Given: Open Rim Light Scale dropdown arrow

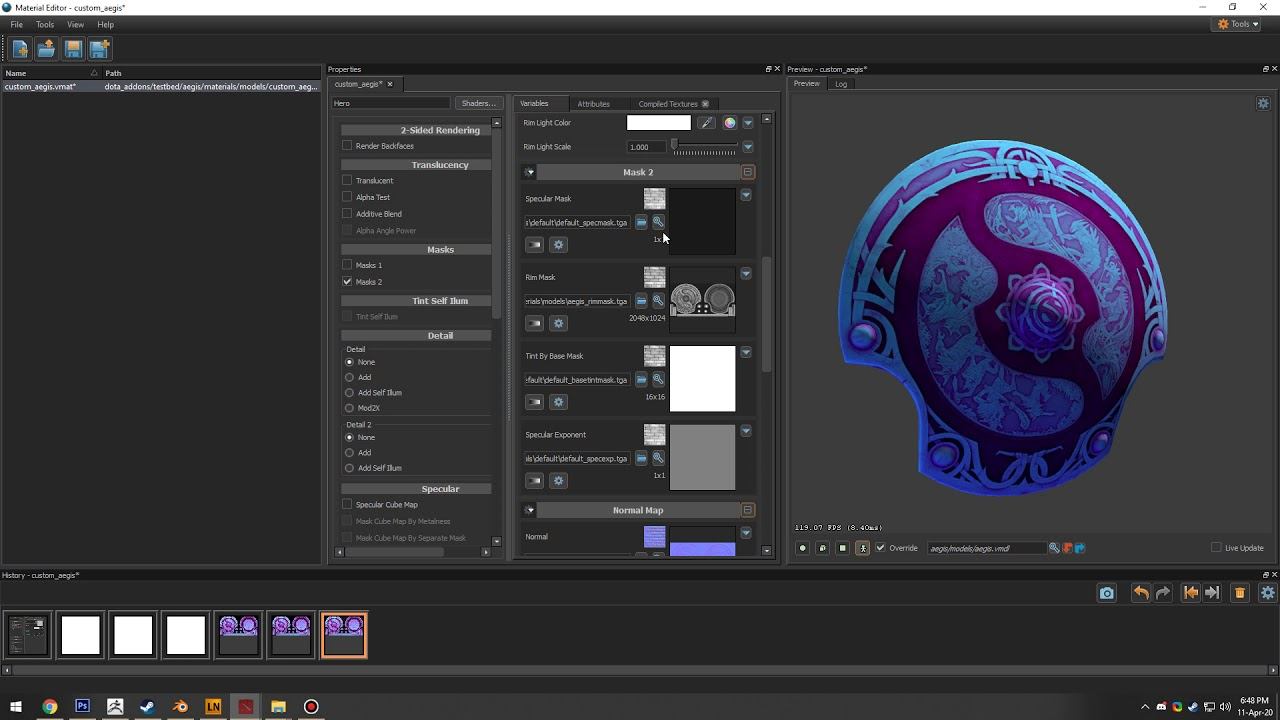Looking at the screenshot, I should [747, 147].
